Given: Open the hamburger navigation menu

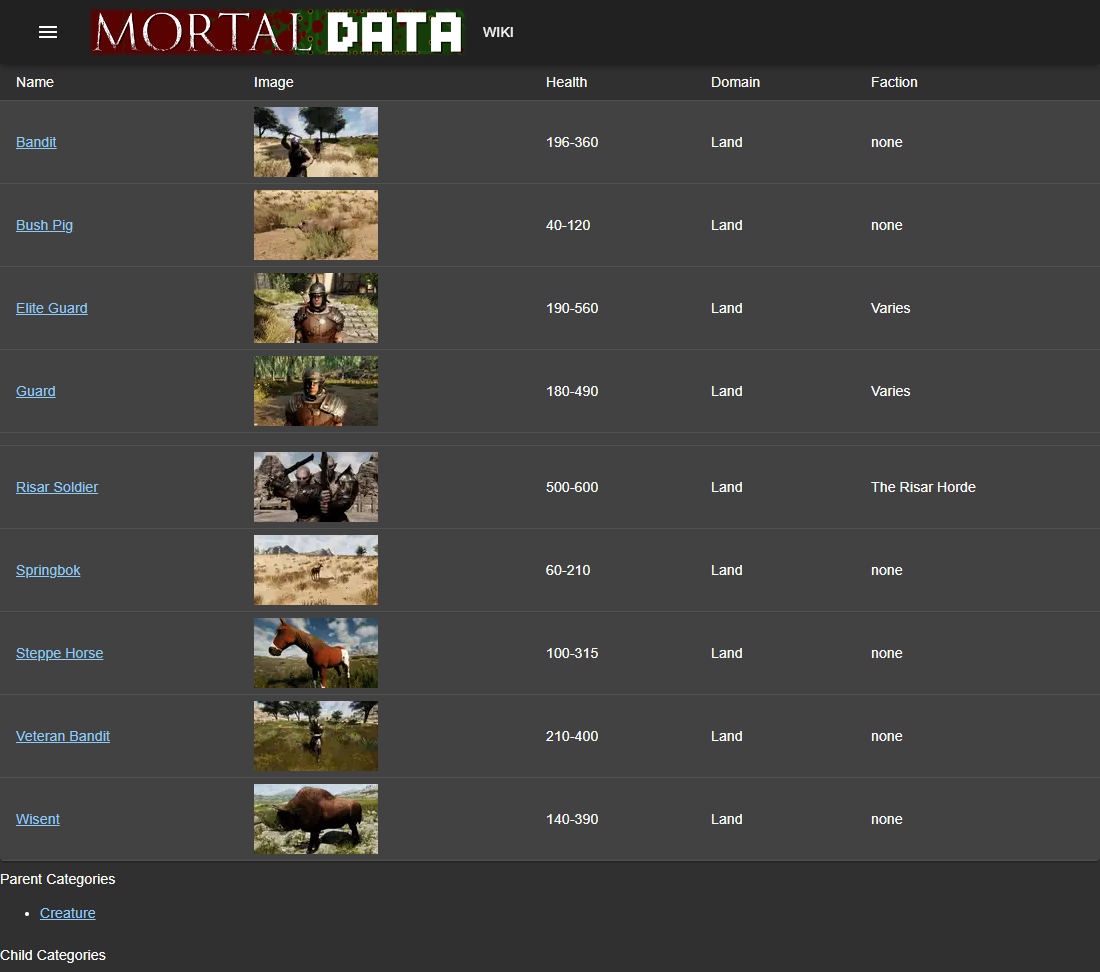Looking at the screenshot, I should click(48, 32).
